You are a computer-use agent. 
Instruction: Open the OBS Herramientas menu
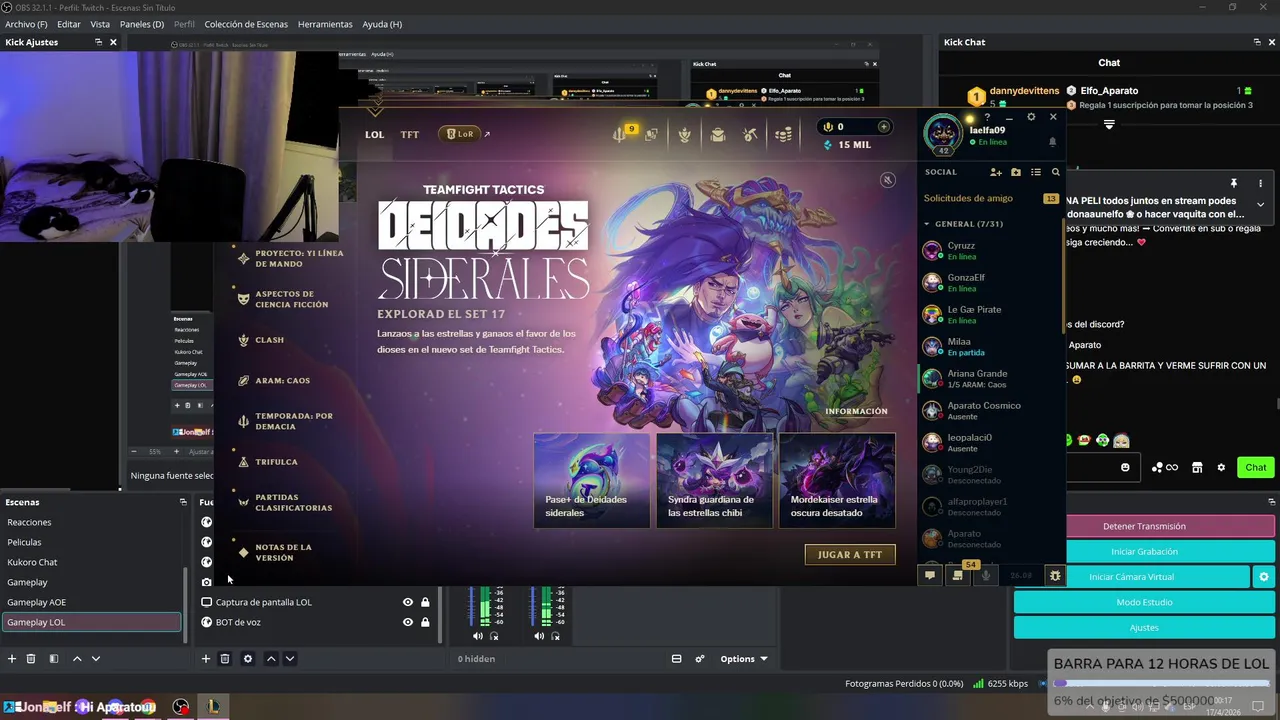tap(325, 24)
